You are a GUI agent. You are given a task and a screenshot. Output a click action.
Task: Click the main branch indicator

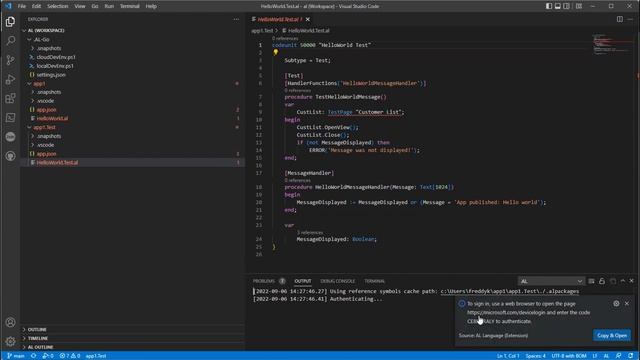(x=16, y=356)
